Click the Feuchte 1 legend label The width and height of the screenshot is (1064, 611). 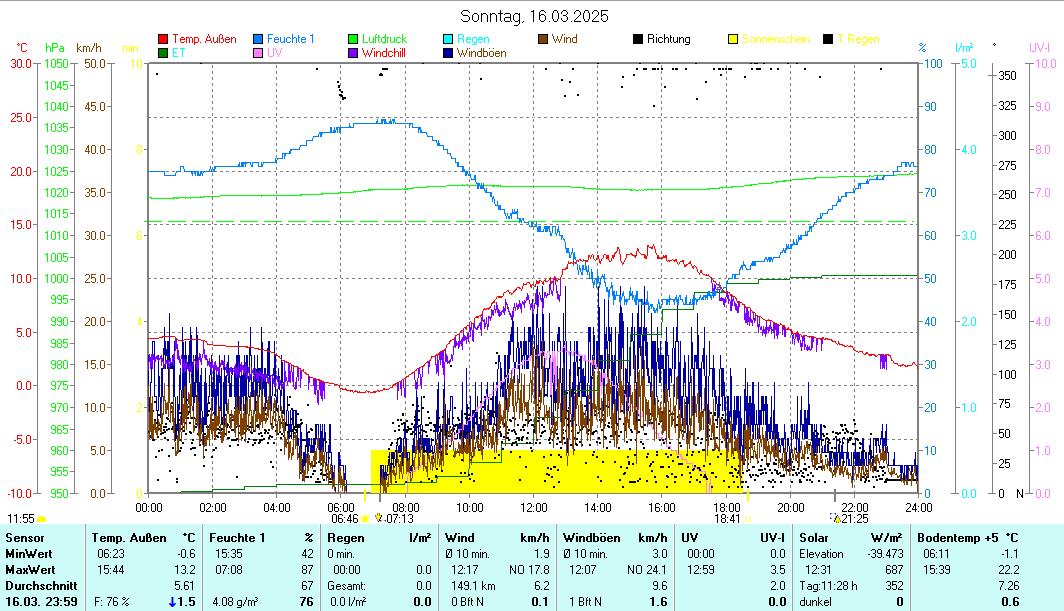coord(290,39)
